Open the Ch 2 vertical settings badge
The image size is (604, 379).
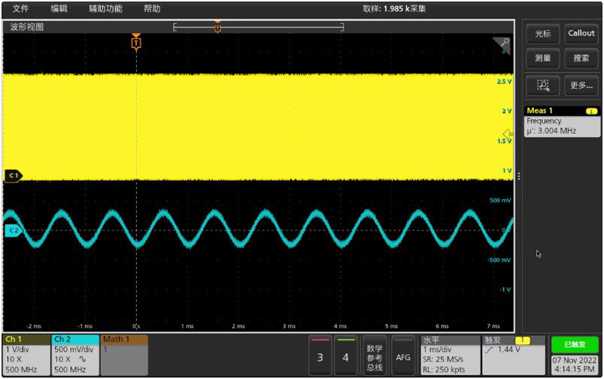tap(75, 355)
